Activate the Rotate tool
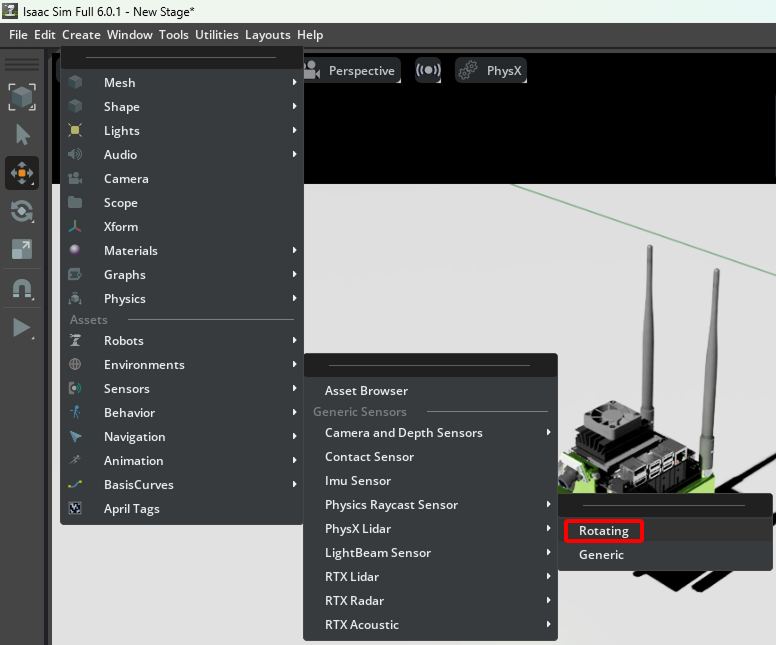The image size is (776, 645). click(22, 211)
